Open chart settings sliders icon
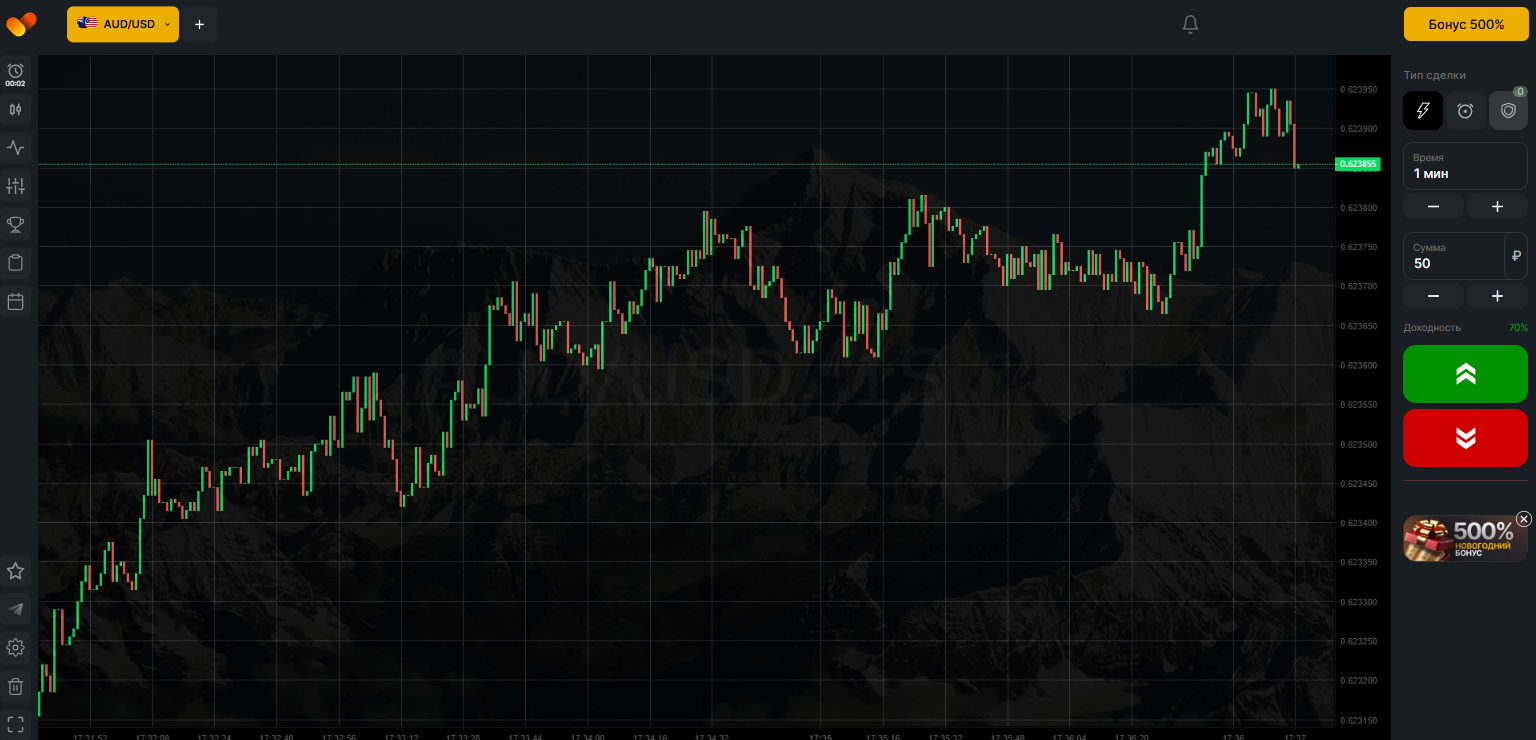 coord(15,186)
